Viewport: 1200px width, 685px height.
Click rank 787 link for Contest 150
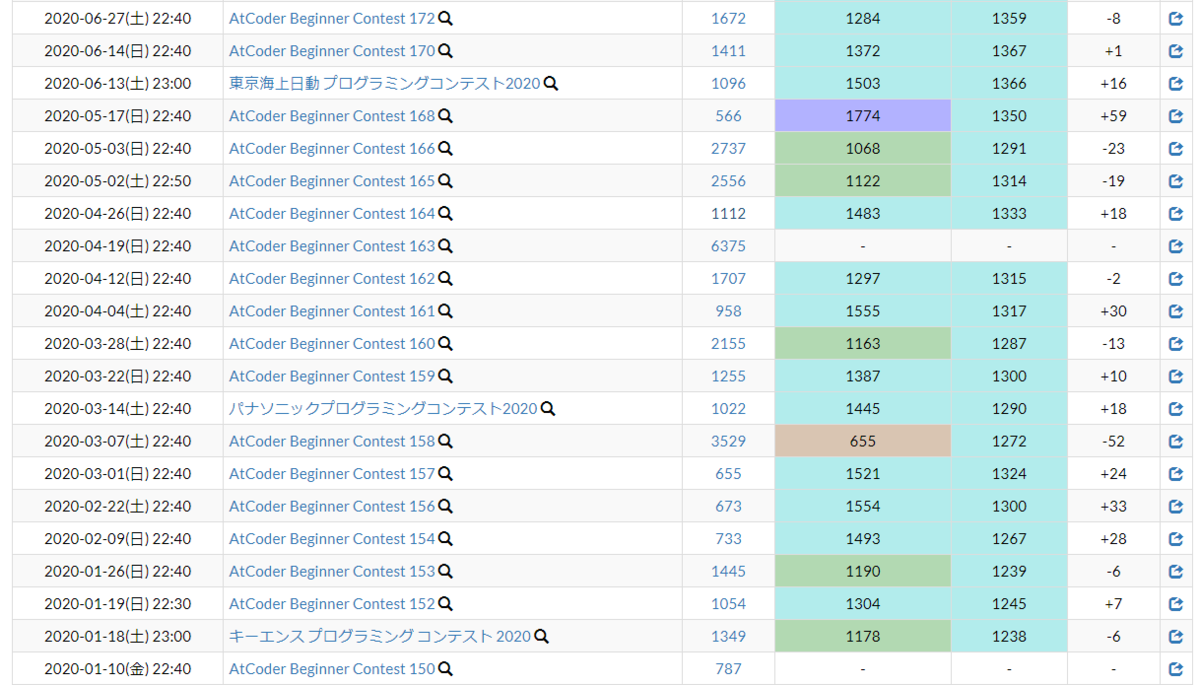tap(729, 668)
